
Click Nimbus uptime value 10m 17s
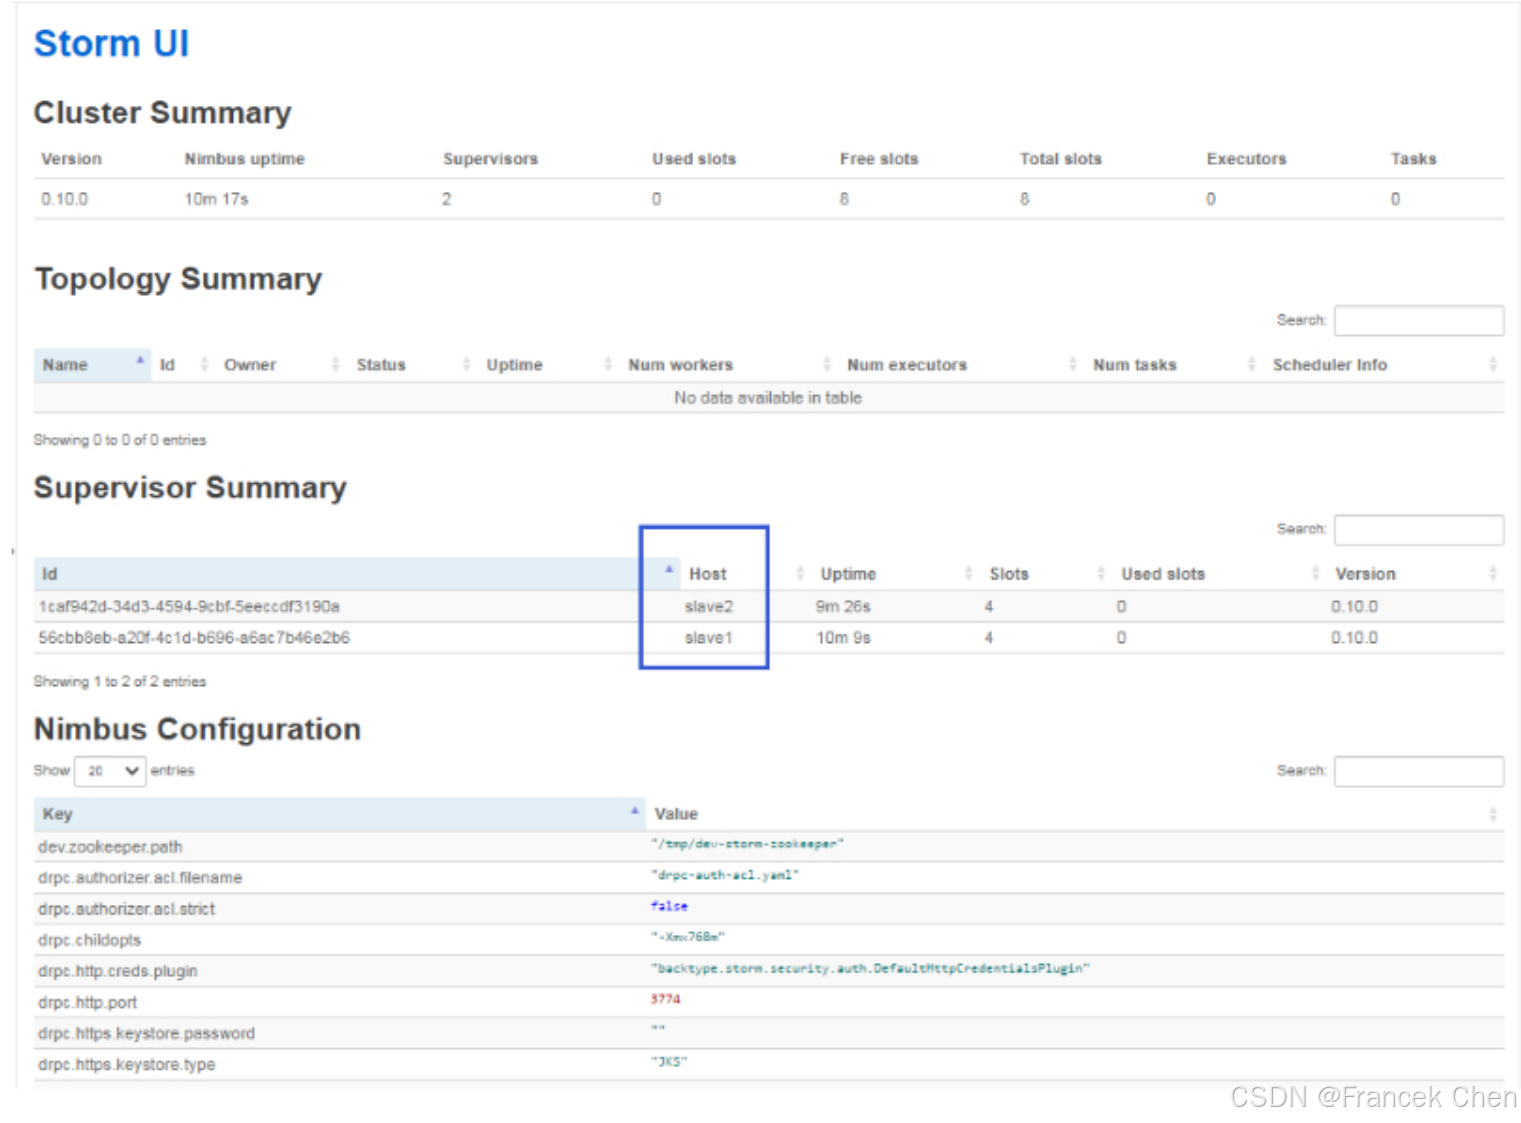pyautogui.click(x=216, y=199)
